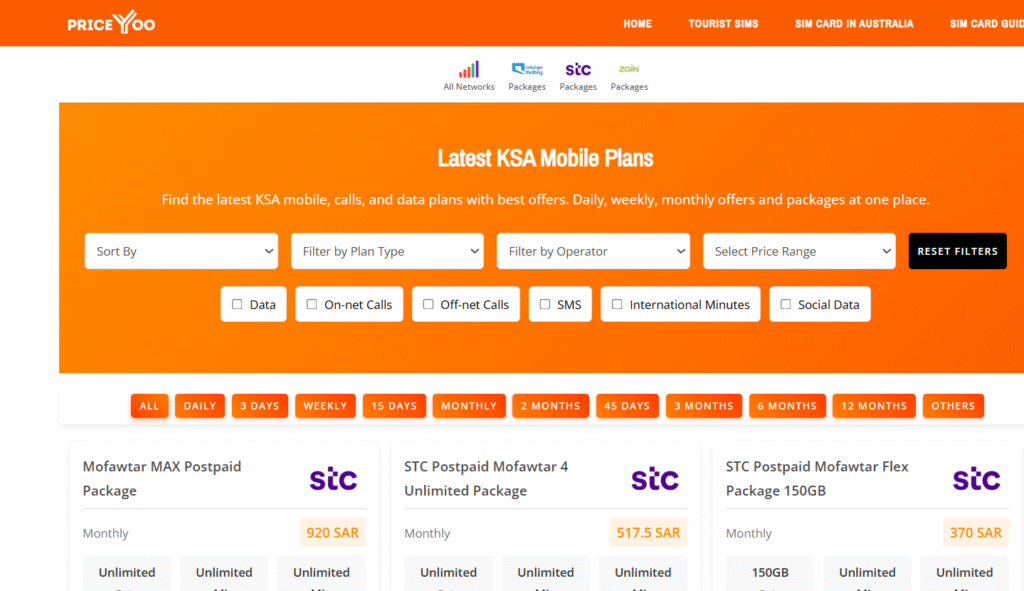Go to the HOME menu item
The height and width of the screenshot is (591, 1024).
coord(637,24)
